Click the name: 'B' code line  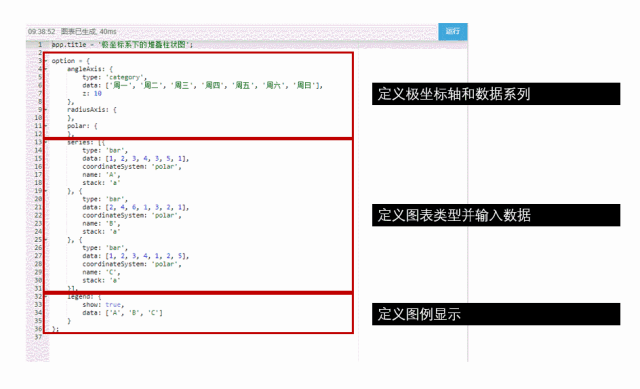point(101,223)
